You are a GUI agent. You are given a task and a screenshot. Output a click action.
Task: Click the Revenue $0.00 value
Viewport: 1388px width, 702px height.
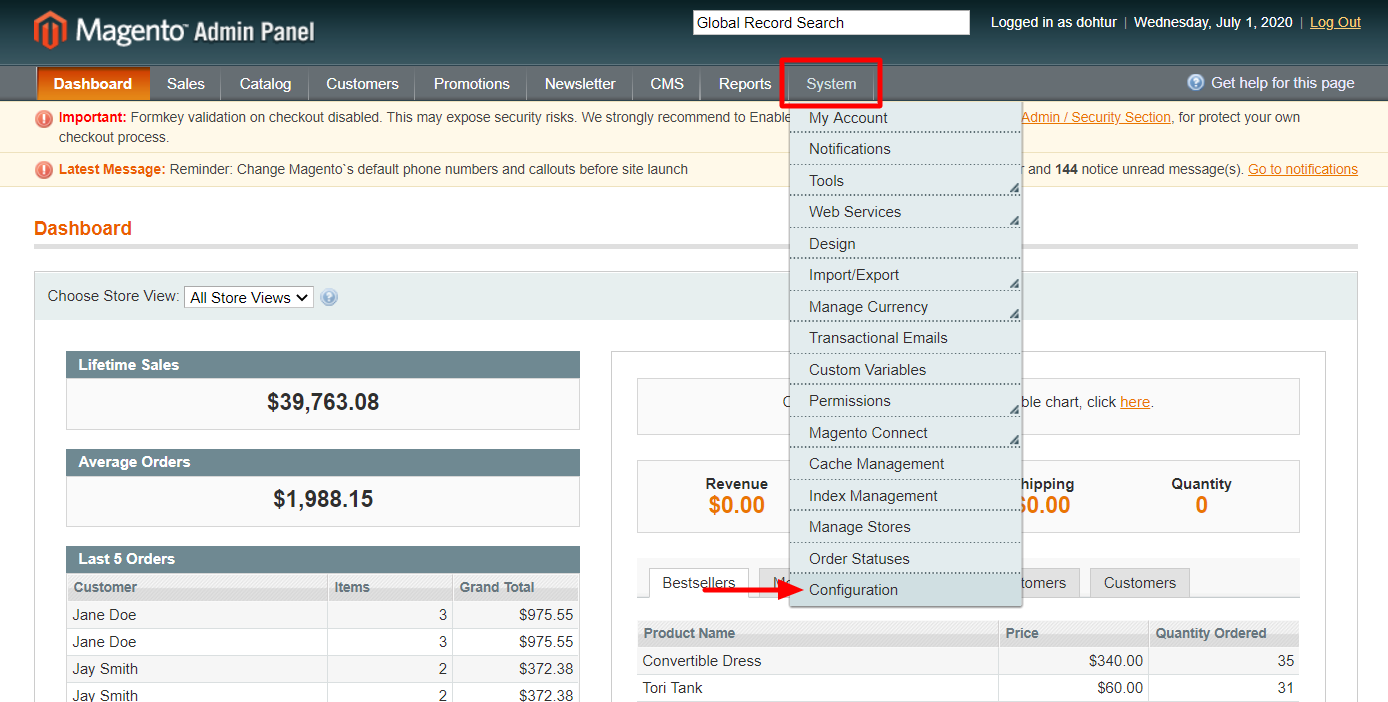tap(737, 505)
